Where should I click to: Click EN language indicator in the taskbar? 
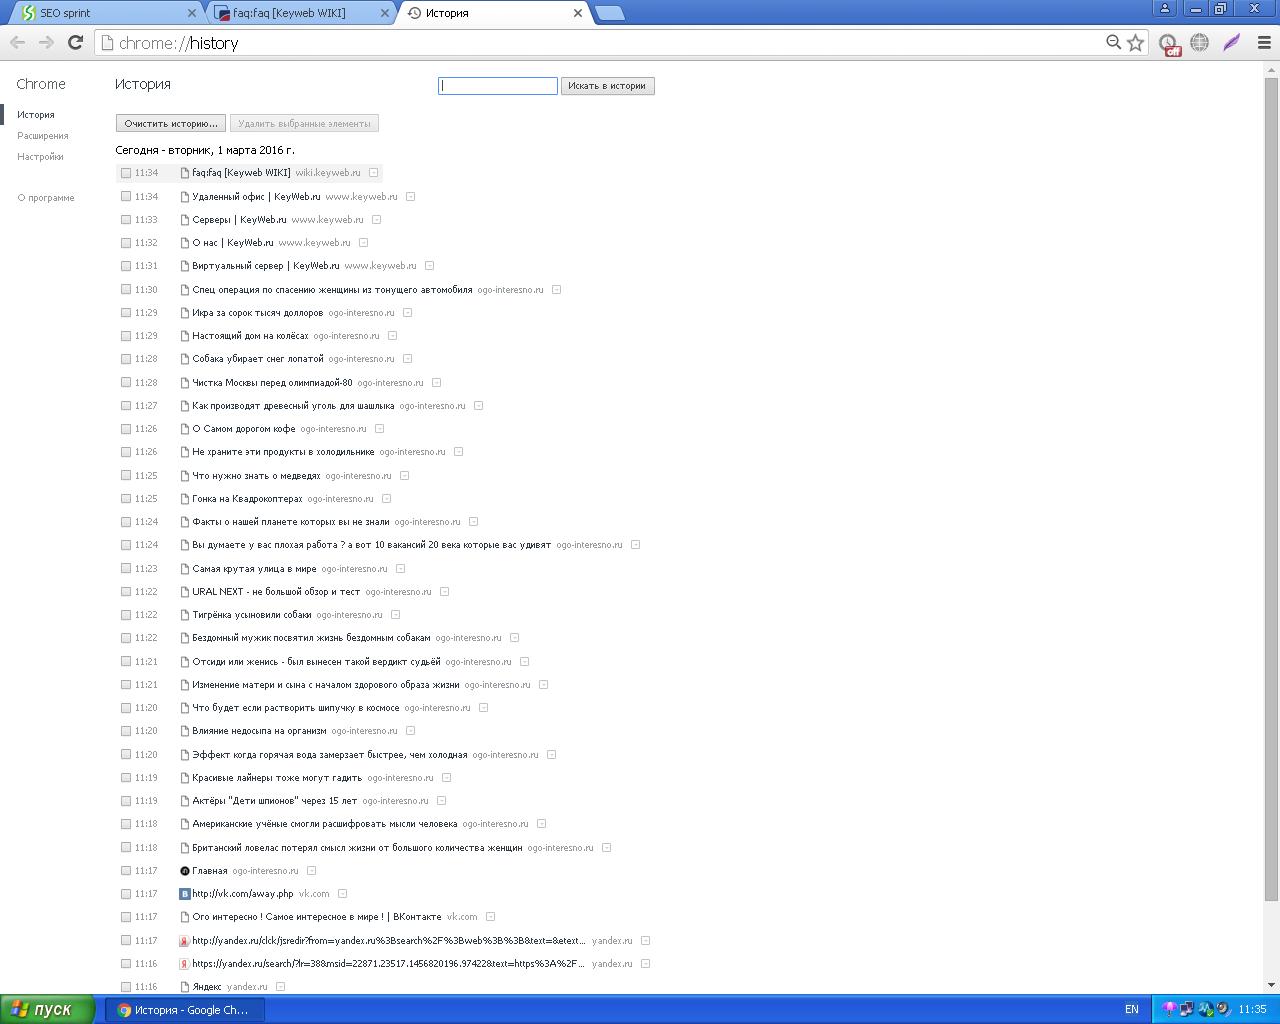click(x=1132, y=1009)
